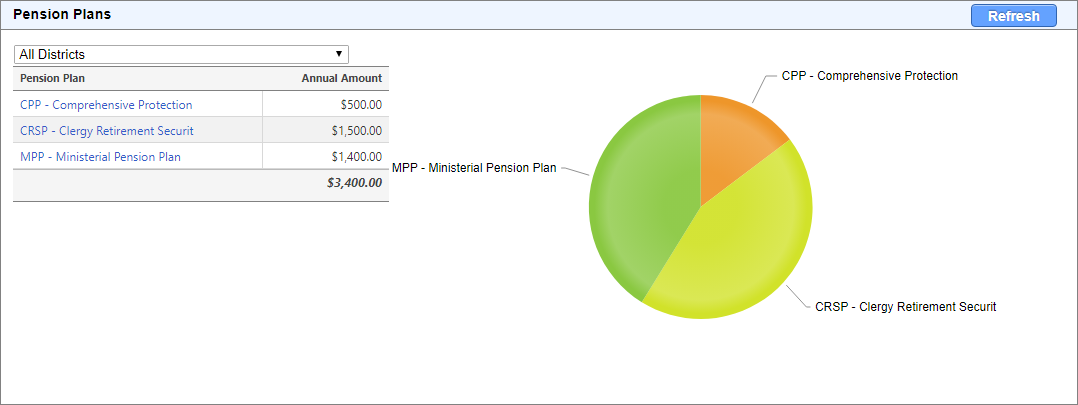Viewport: 1078px width, 405px height.
Task: Open CPP - Comprehensive Protection table link
Action: (106, 104)
